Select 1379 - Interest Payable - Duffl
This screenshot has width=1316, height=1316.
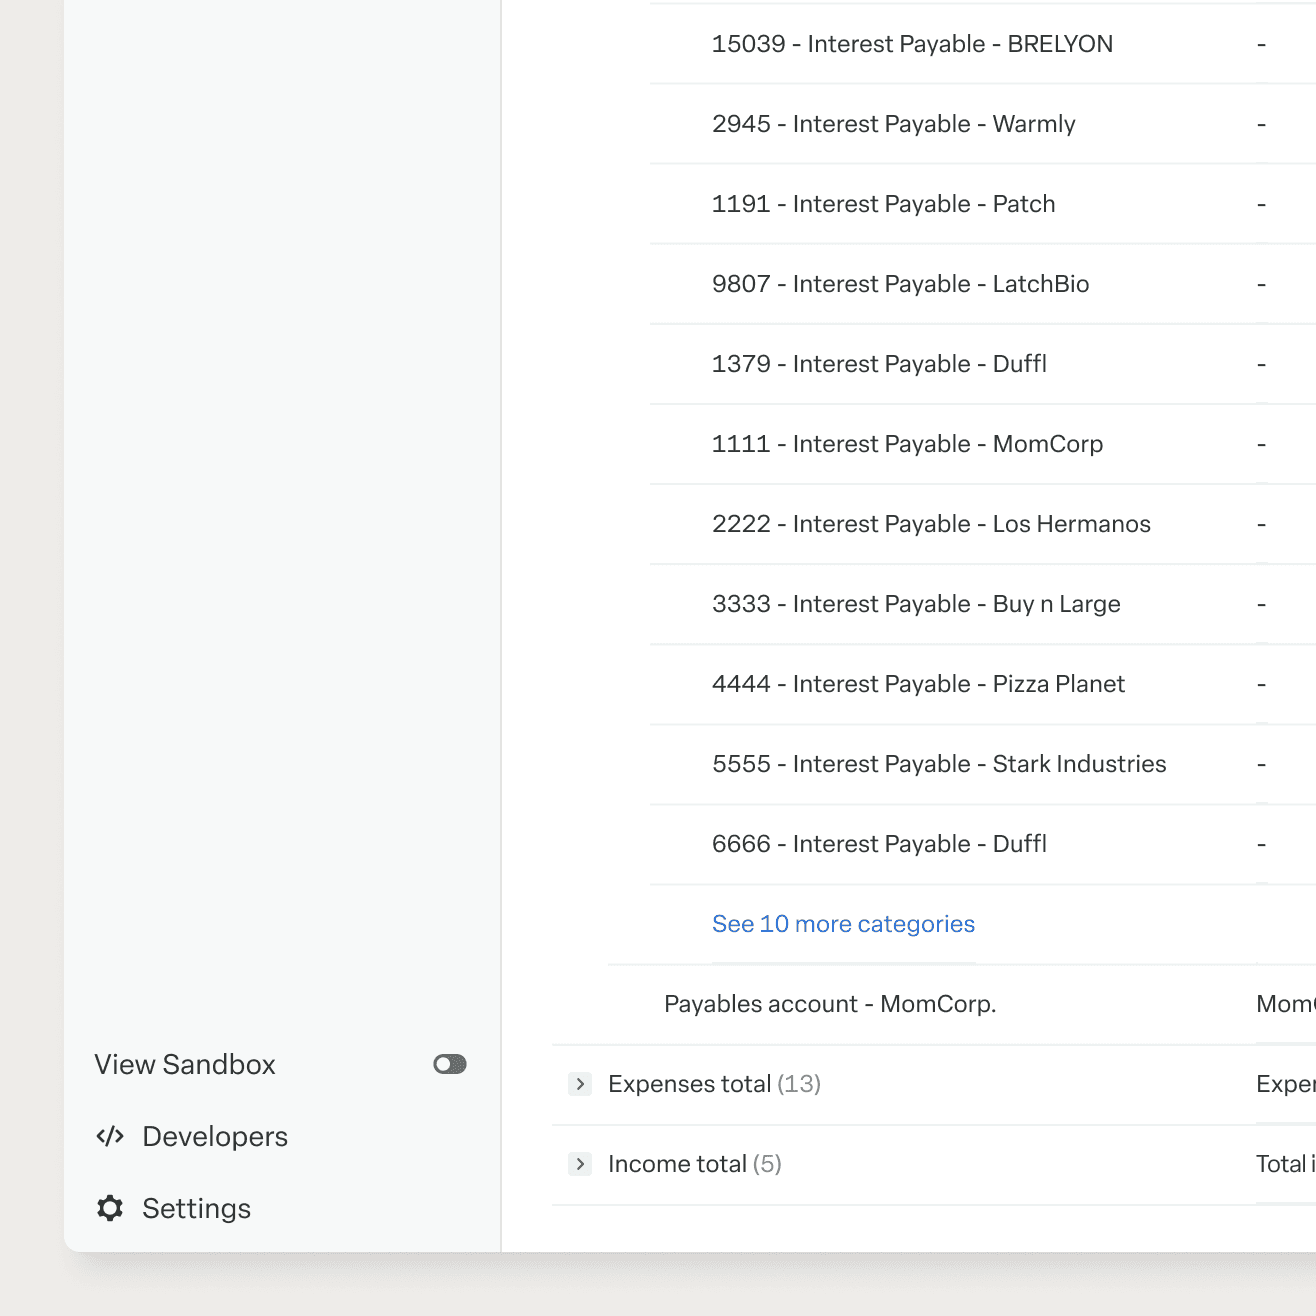879,364
